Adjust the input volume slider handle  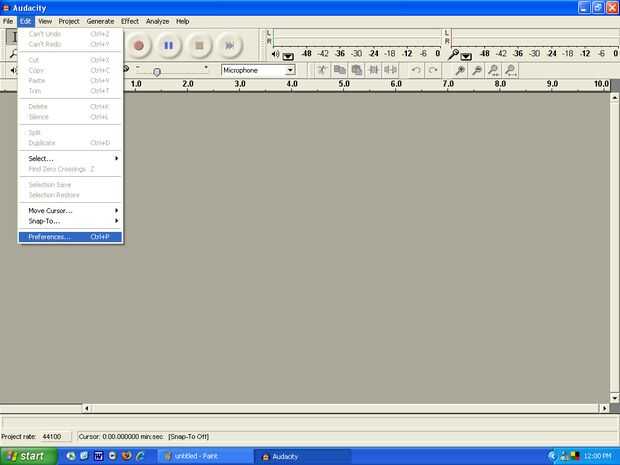157,72
